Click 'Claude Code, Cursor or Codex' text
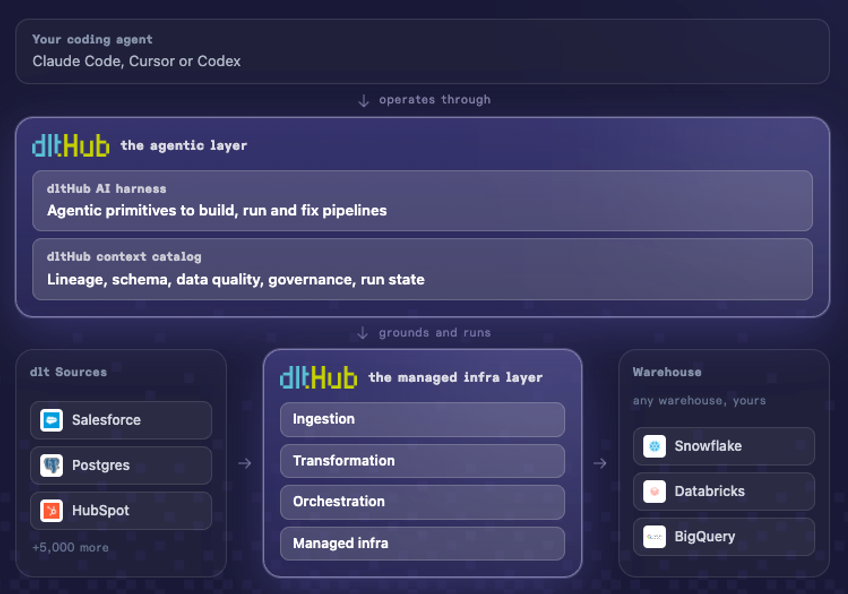Screen dimensions: 848x594 tap(136, 61)
